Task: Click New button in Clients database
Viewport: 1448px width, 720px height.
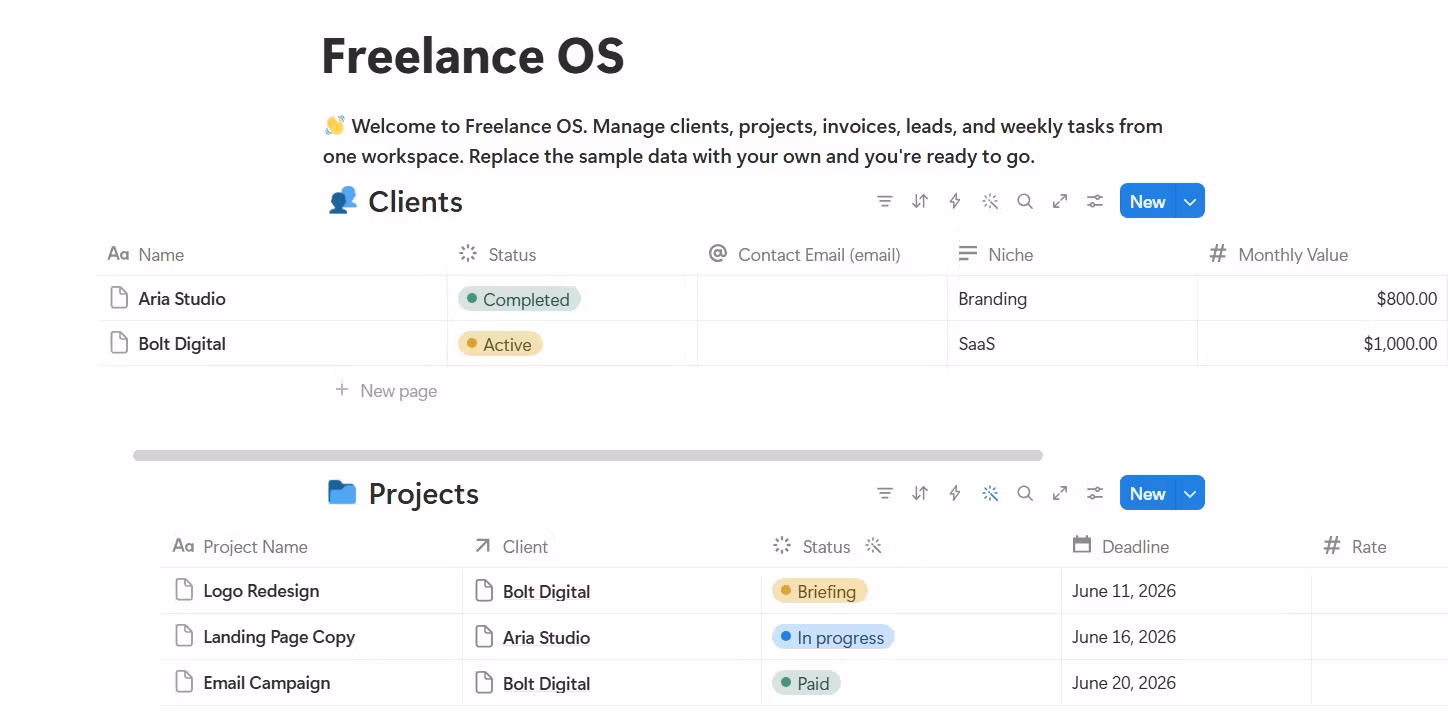Action: (1148, 201)
